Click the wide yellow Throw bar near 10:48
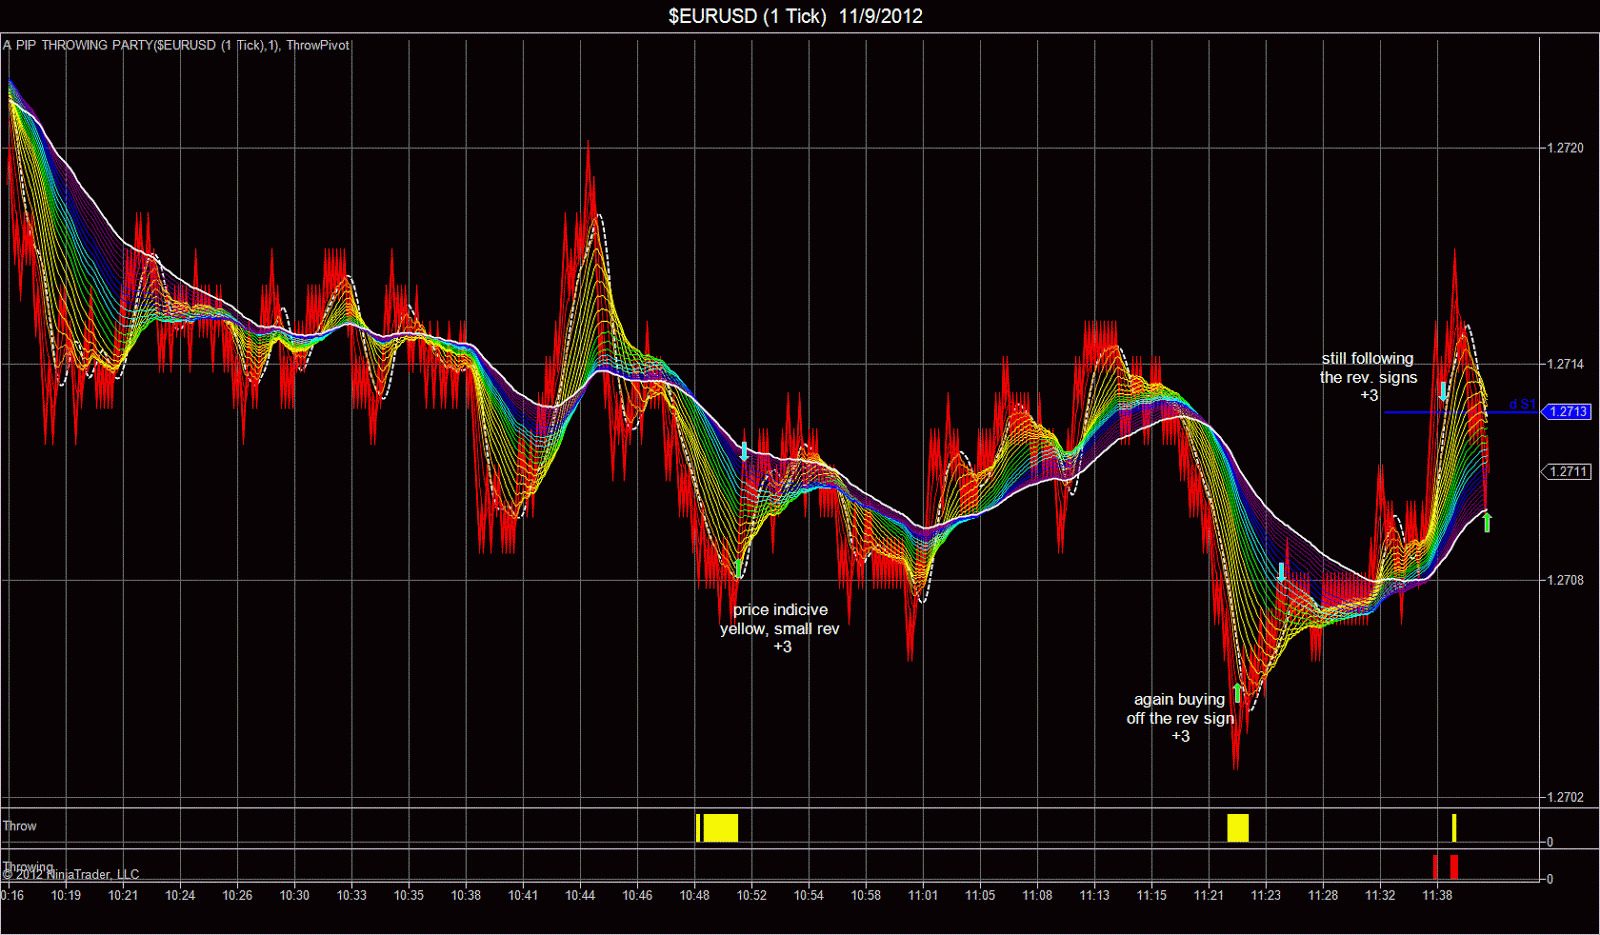This screenshot has width=1600, height=935. pos(720,828)
